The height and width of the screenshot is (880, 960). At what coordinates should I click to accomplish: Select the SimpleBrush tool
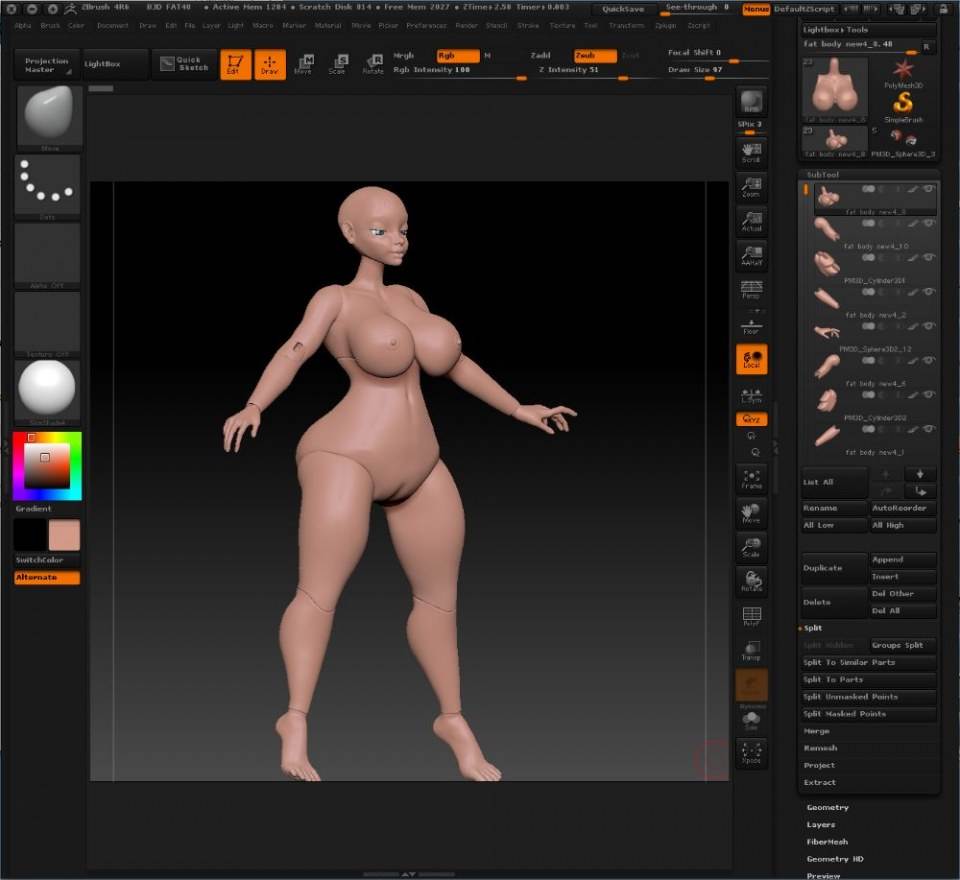[x=903, y=107]
